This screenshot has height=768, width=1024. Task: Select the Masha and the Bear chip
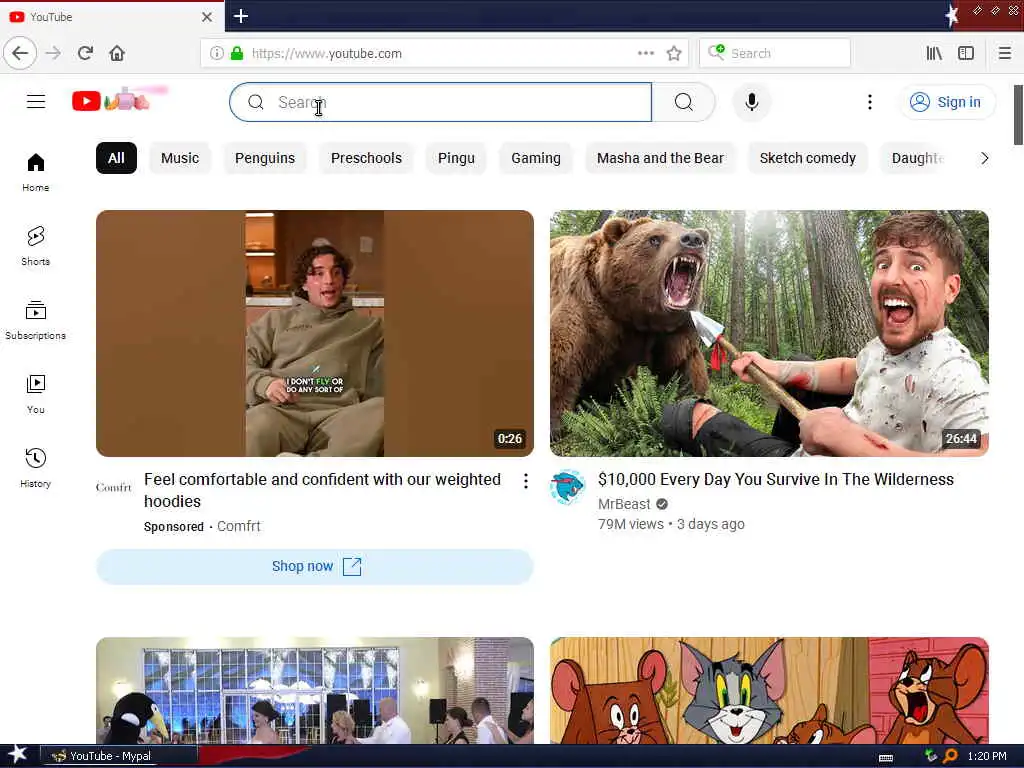tap(660, 158)
